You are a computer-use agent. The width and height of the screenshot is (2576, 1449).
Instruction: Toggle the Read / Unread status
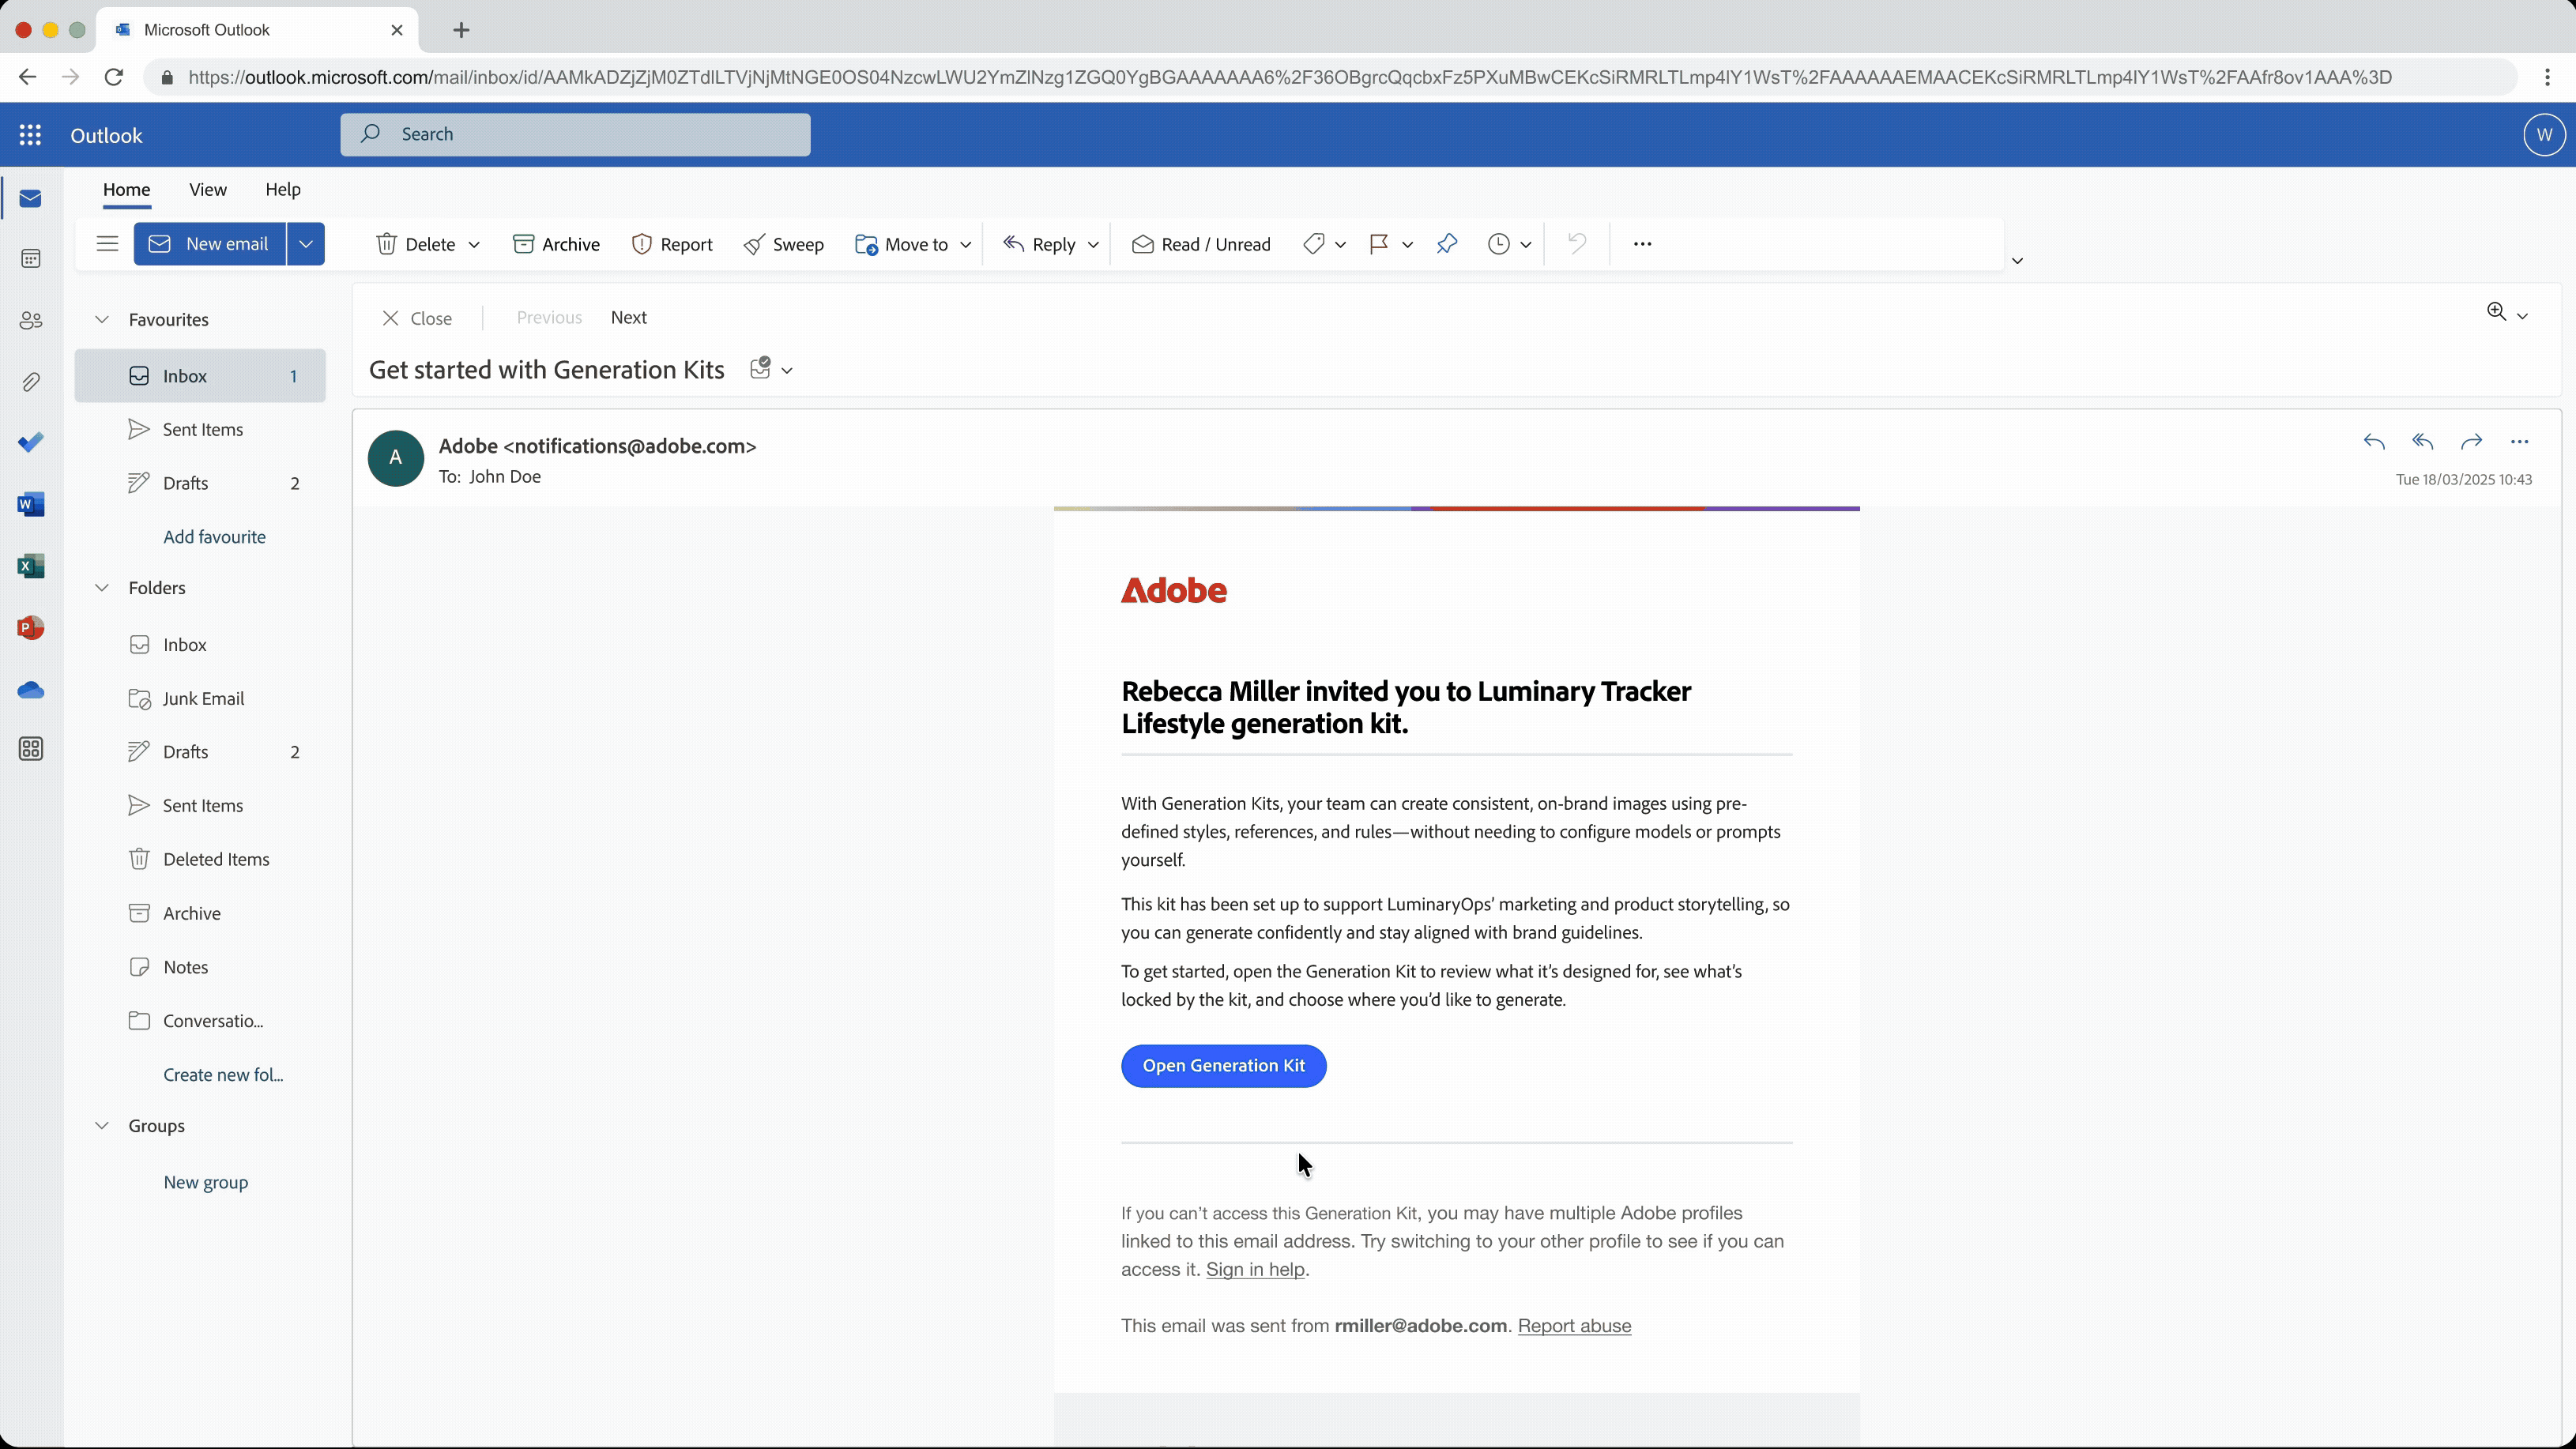[1201, 244]
